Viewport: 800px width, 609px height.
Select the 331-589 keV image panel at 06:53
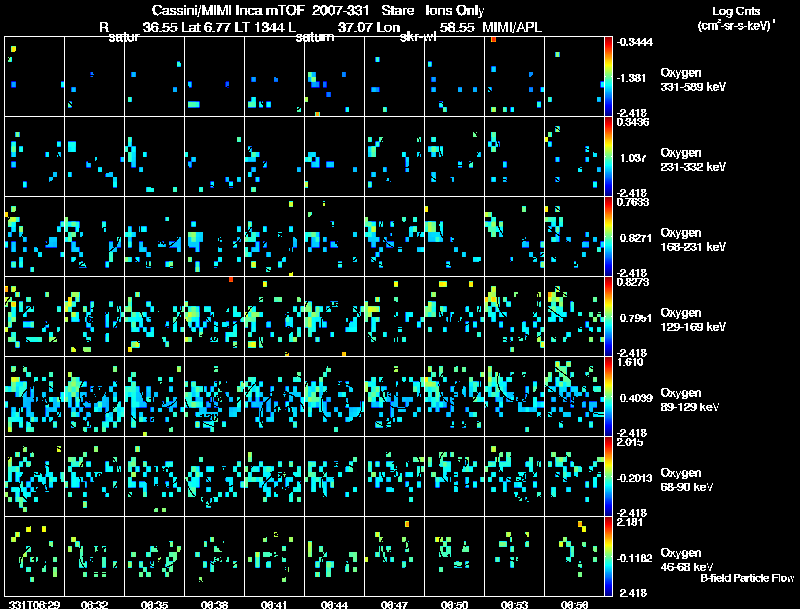(514, 77)
